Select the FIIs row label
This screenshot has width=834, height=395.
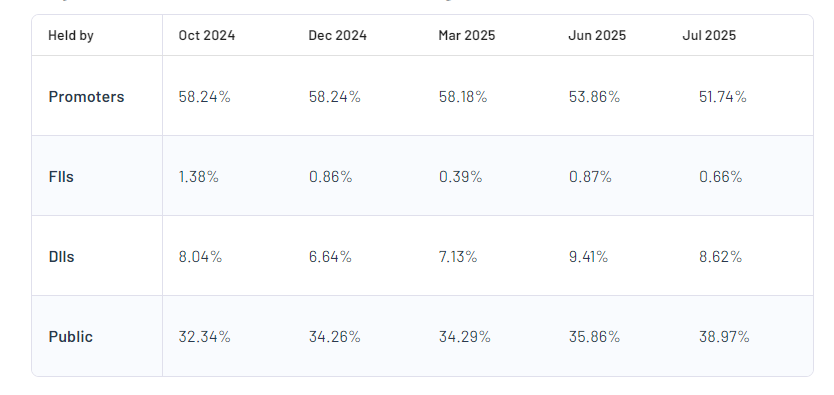click(x=61, y=177)
